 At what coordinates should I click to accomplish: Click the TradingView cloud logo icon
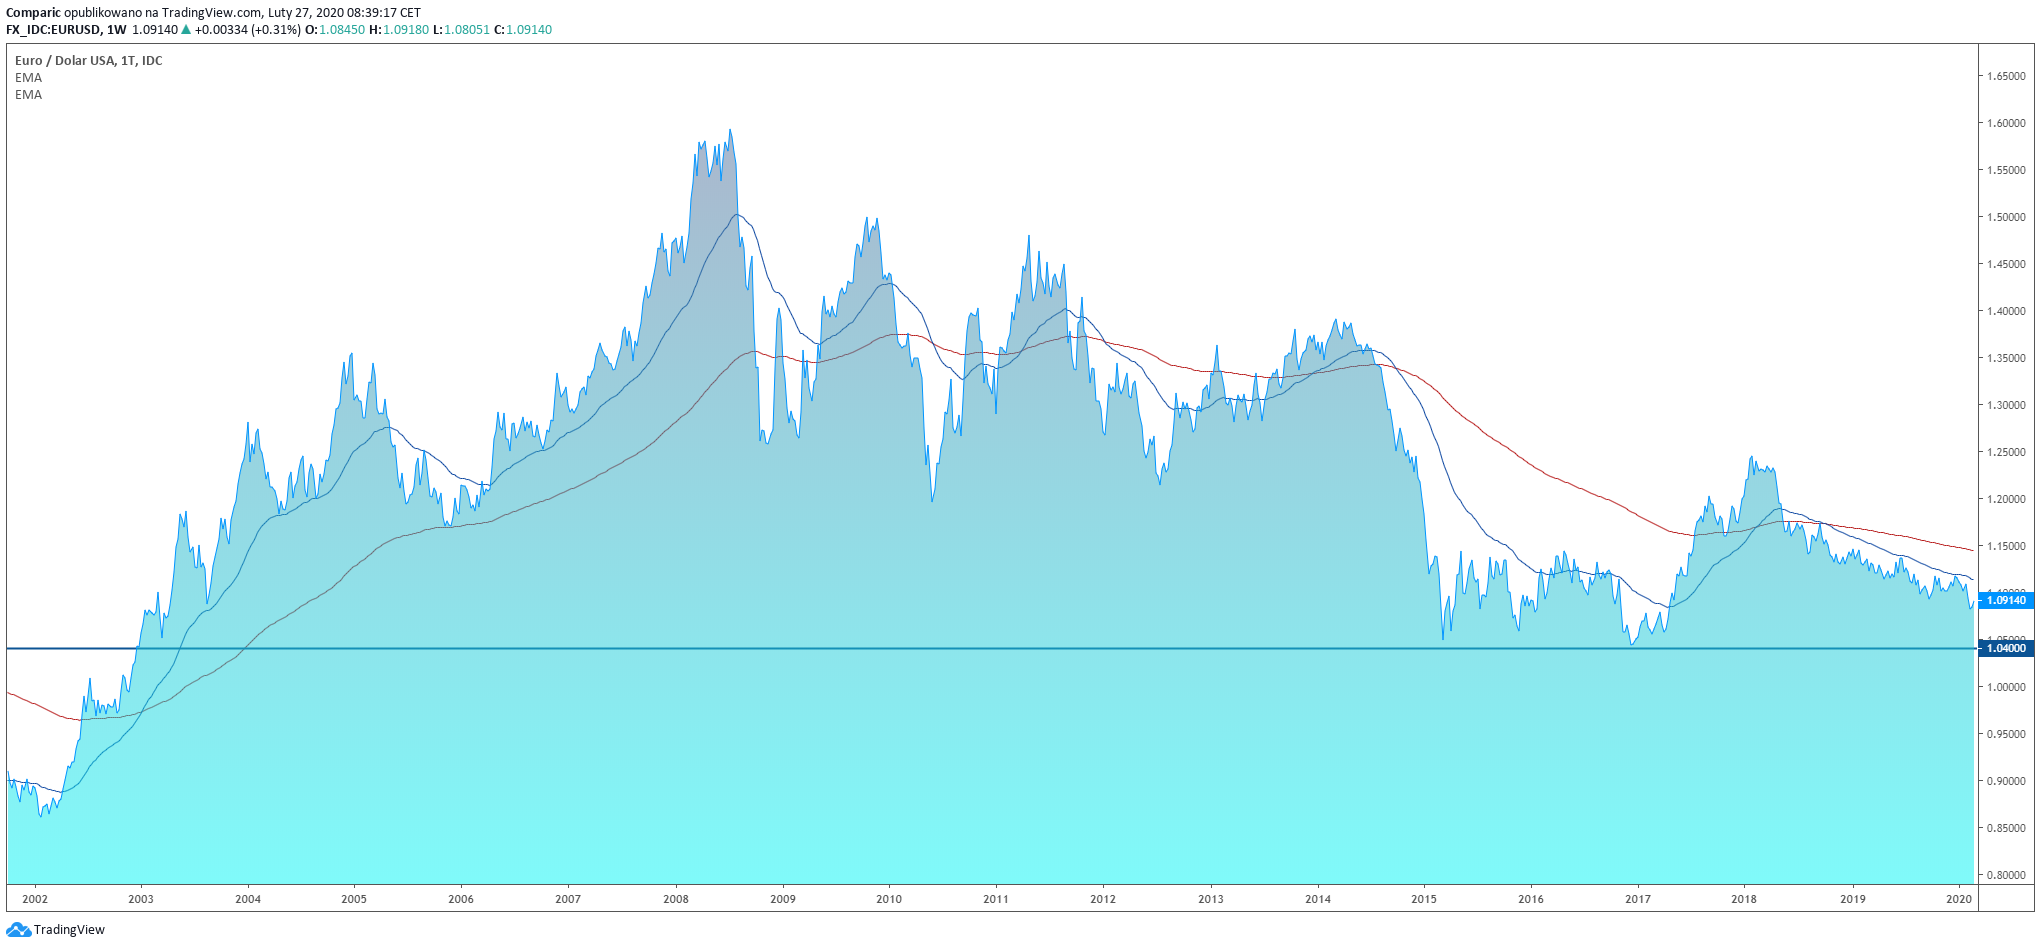point(18,930)
